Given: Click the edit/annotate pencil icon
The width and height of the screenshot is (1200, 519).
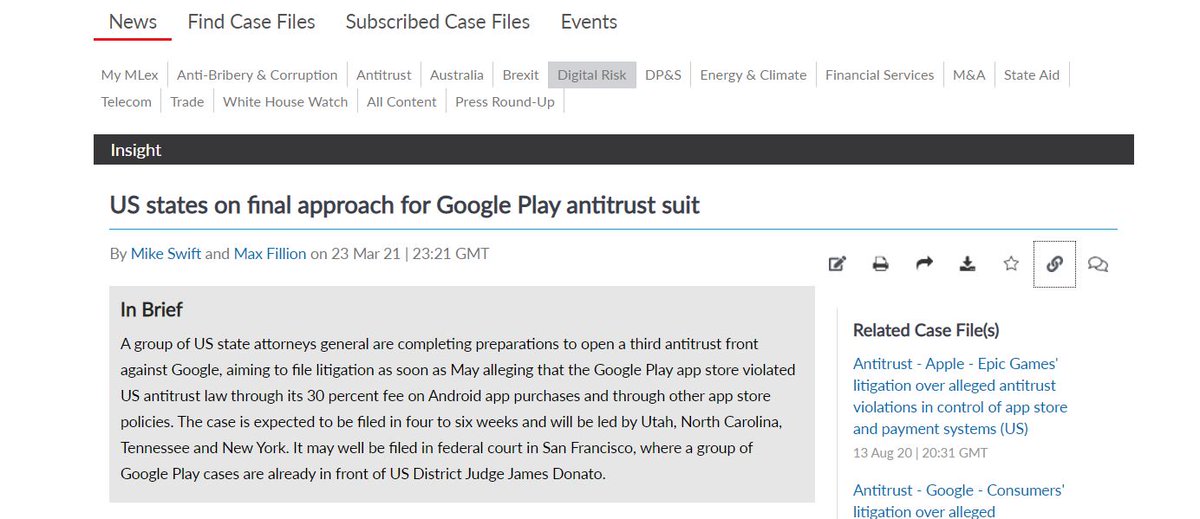Looking at the screenshot, I should tap(837, 264).
